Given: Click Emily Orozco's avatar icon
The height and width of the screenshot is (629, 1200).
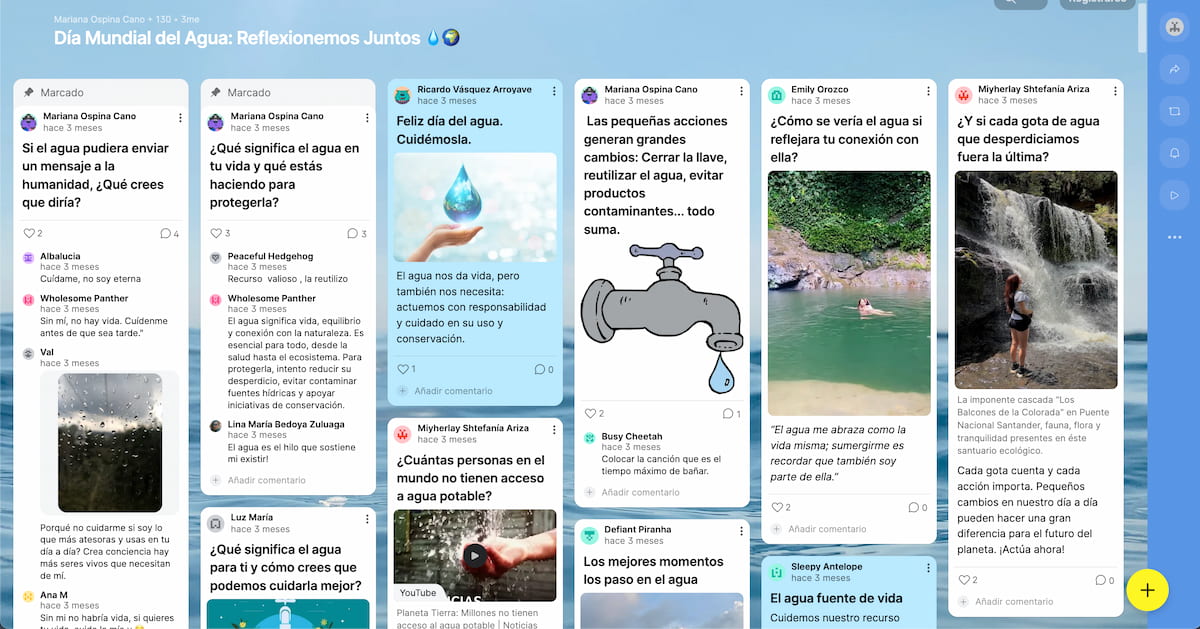Looking at the screenshot, I should pos(776,95).
